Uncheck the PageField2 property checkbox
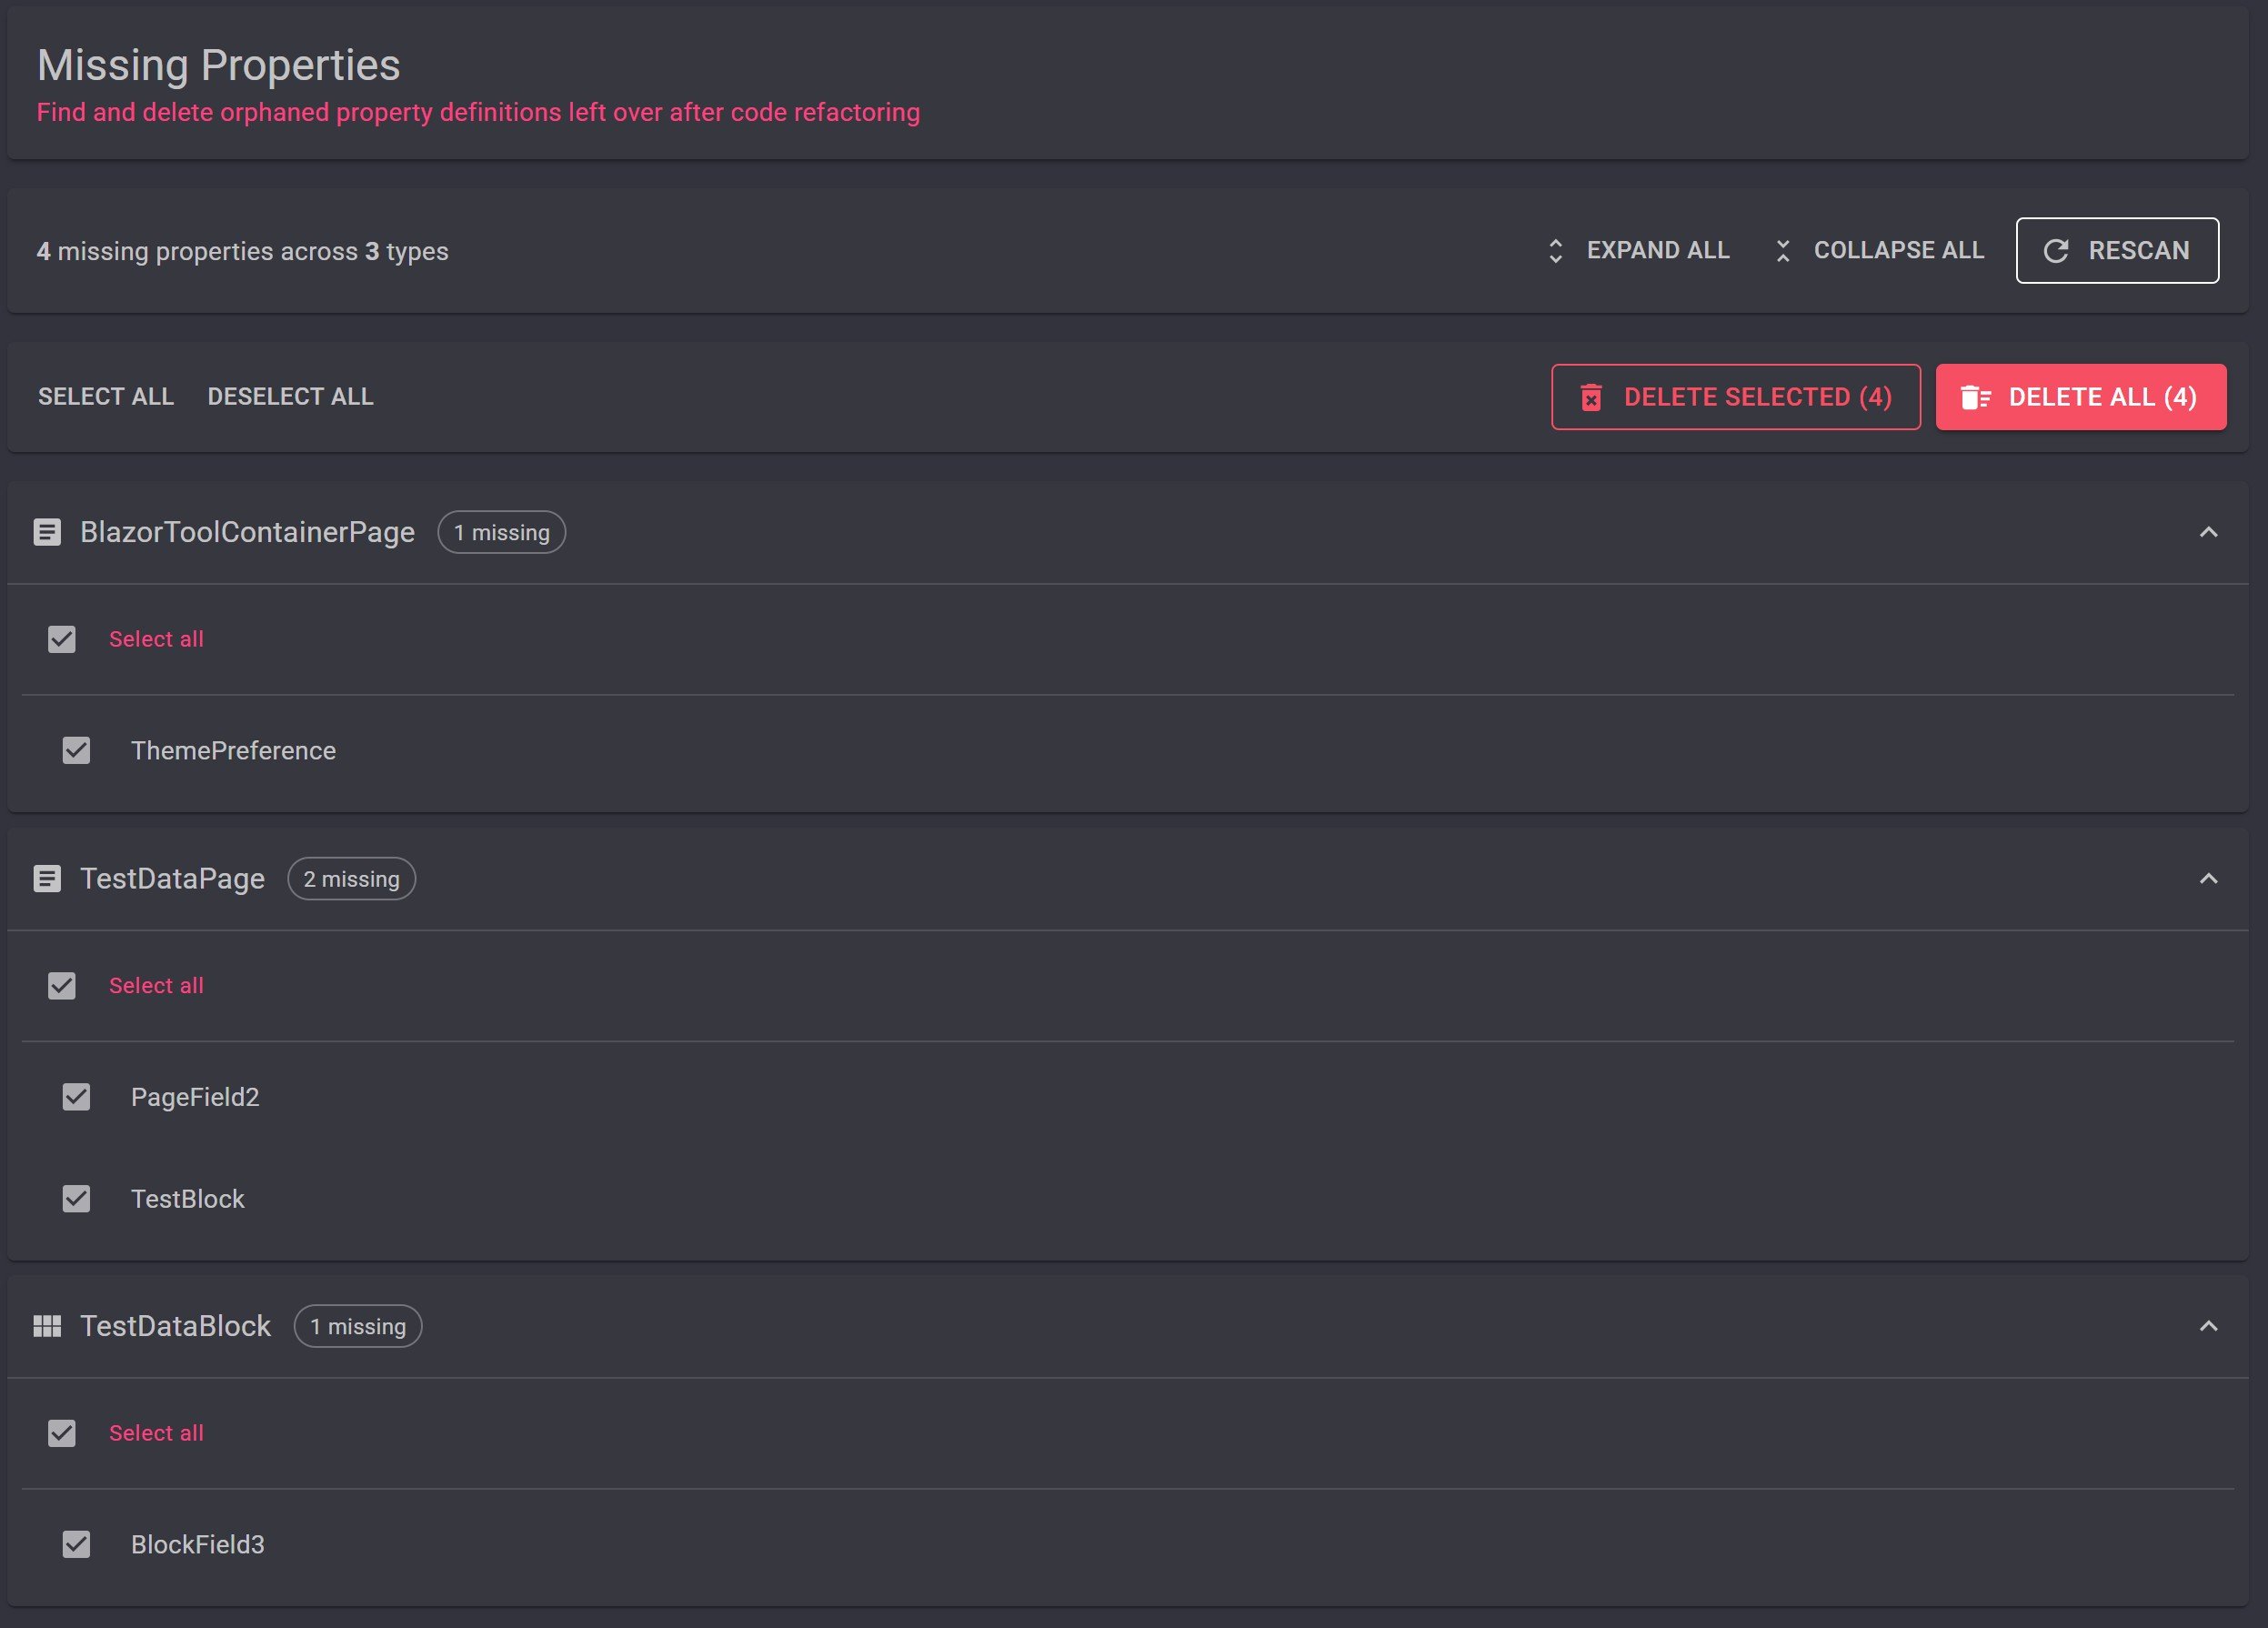The image size is (2268, 1628). pos(76,1097)
